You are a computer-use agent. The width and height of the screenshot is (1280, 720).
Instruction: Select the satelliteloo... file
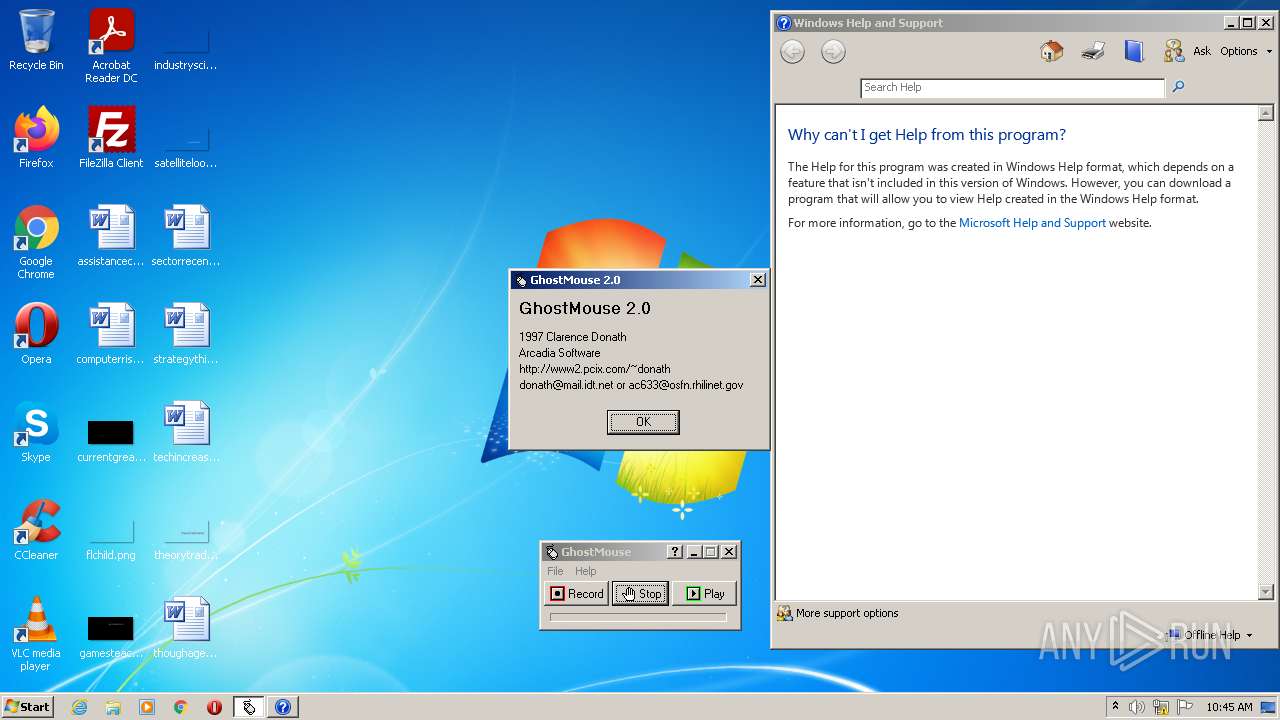point(186,147)
